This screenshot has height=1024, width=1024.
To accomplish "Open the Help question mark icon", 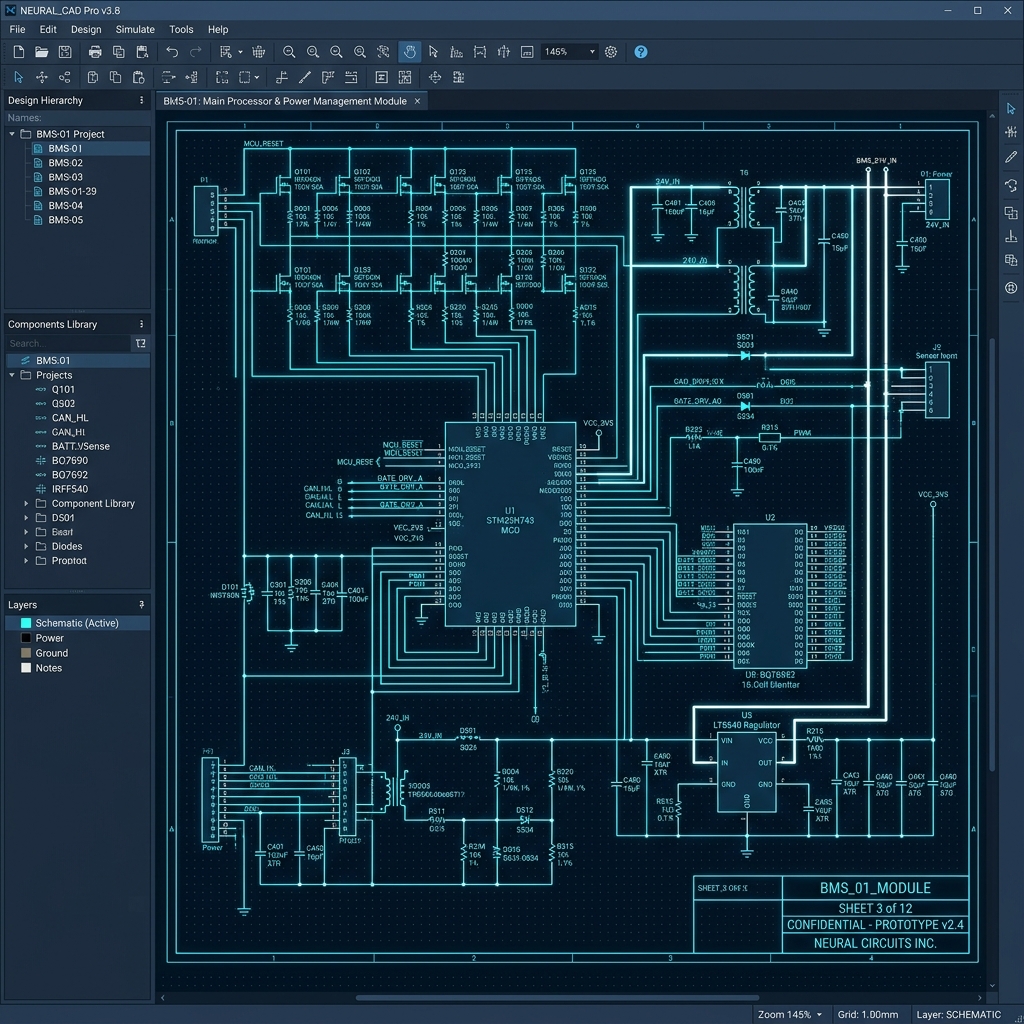I will tap(641, 52).
